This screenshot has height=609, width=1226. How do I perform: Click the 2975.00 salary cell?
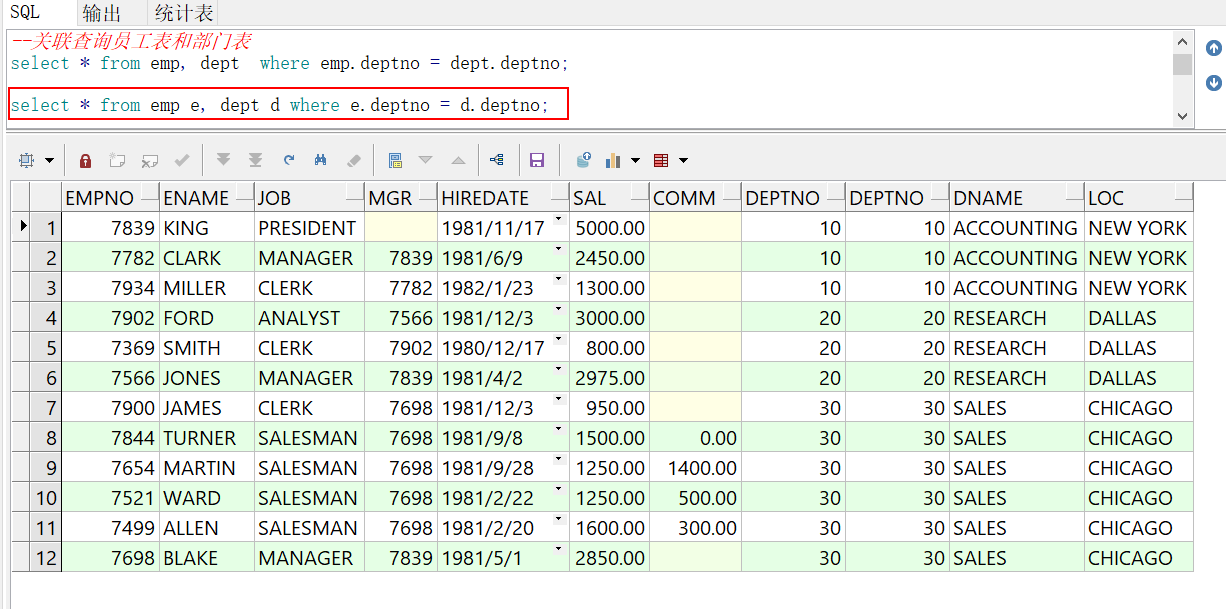coord(609,377)
